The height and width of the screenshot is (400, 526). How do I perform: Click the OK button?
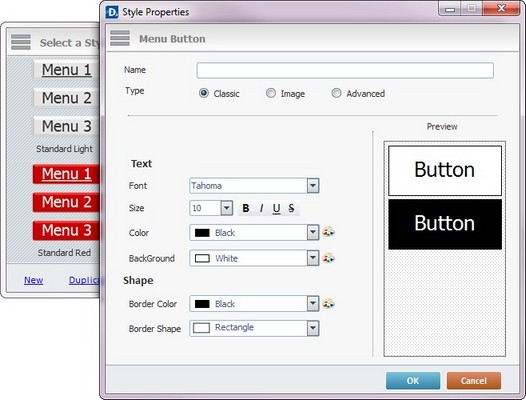[x=413, y=381]
